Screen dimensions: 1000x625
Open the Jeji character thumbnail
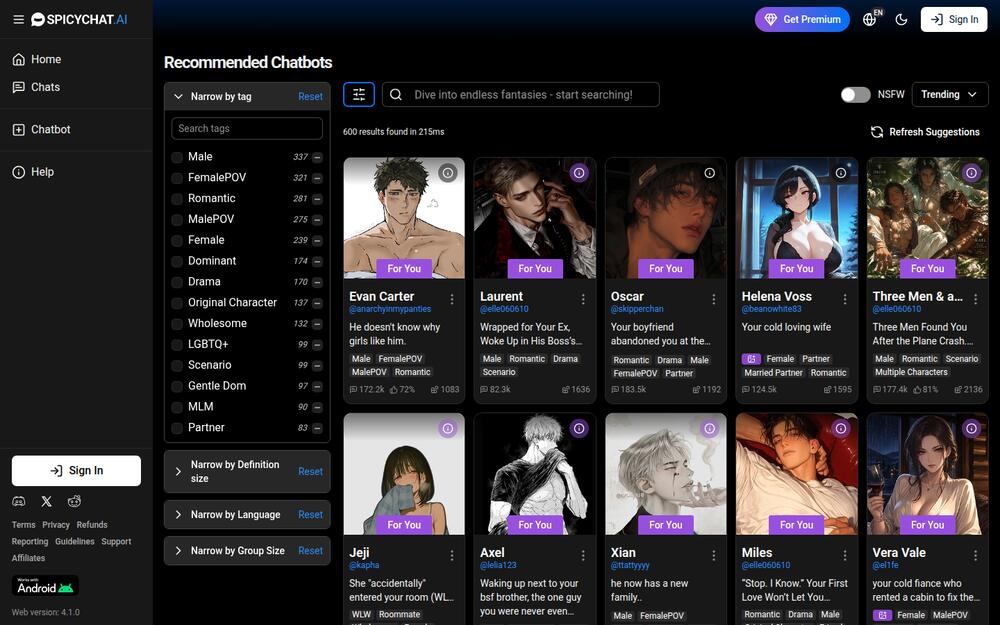(404, 474)
